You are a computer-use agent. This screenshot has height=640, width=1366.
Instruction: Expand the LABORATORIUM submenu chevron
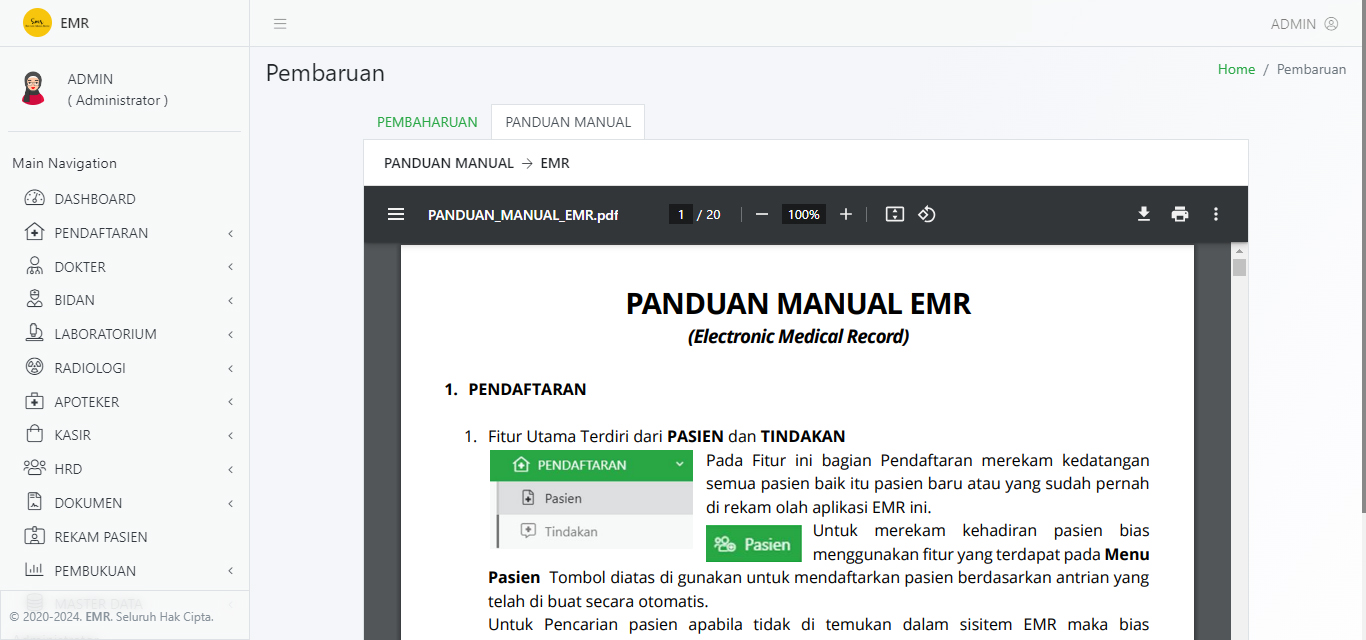(230, 334)
